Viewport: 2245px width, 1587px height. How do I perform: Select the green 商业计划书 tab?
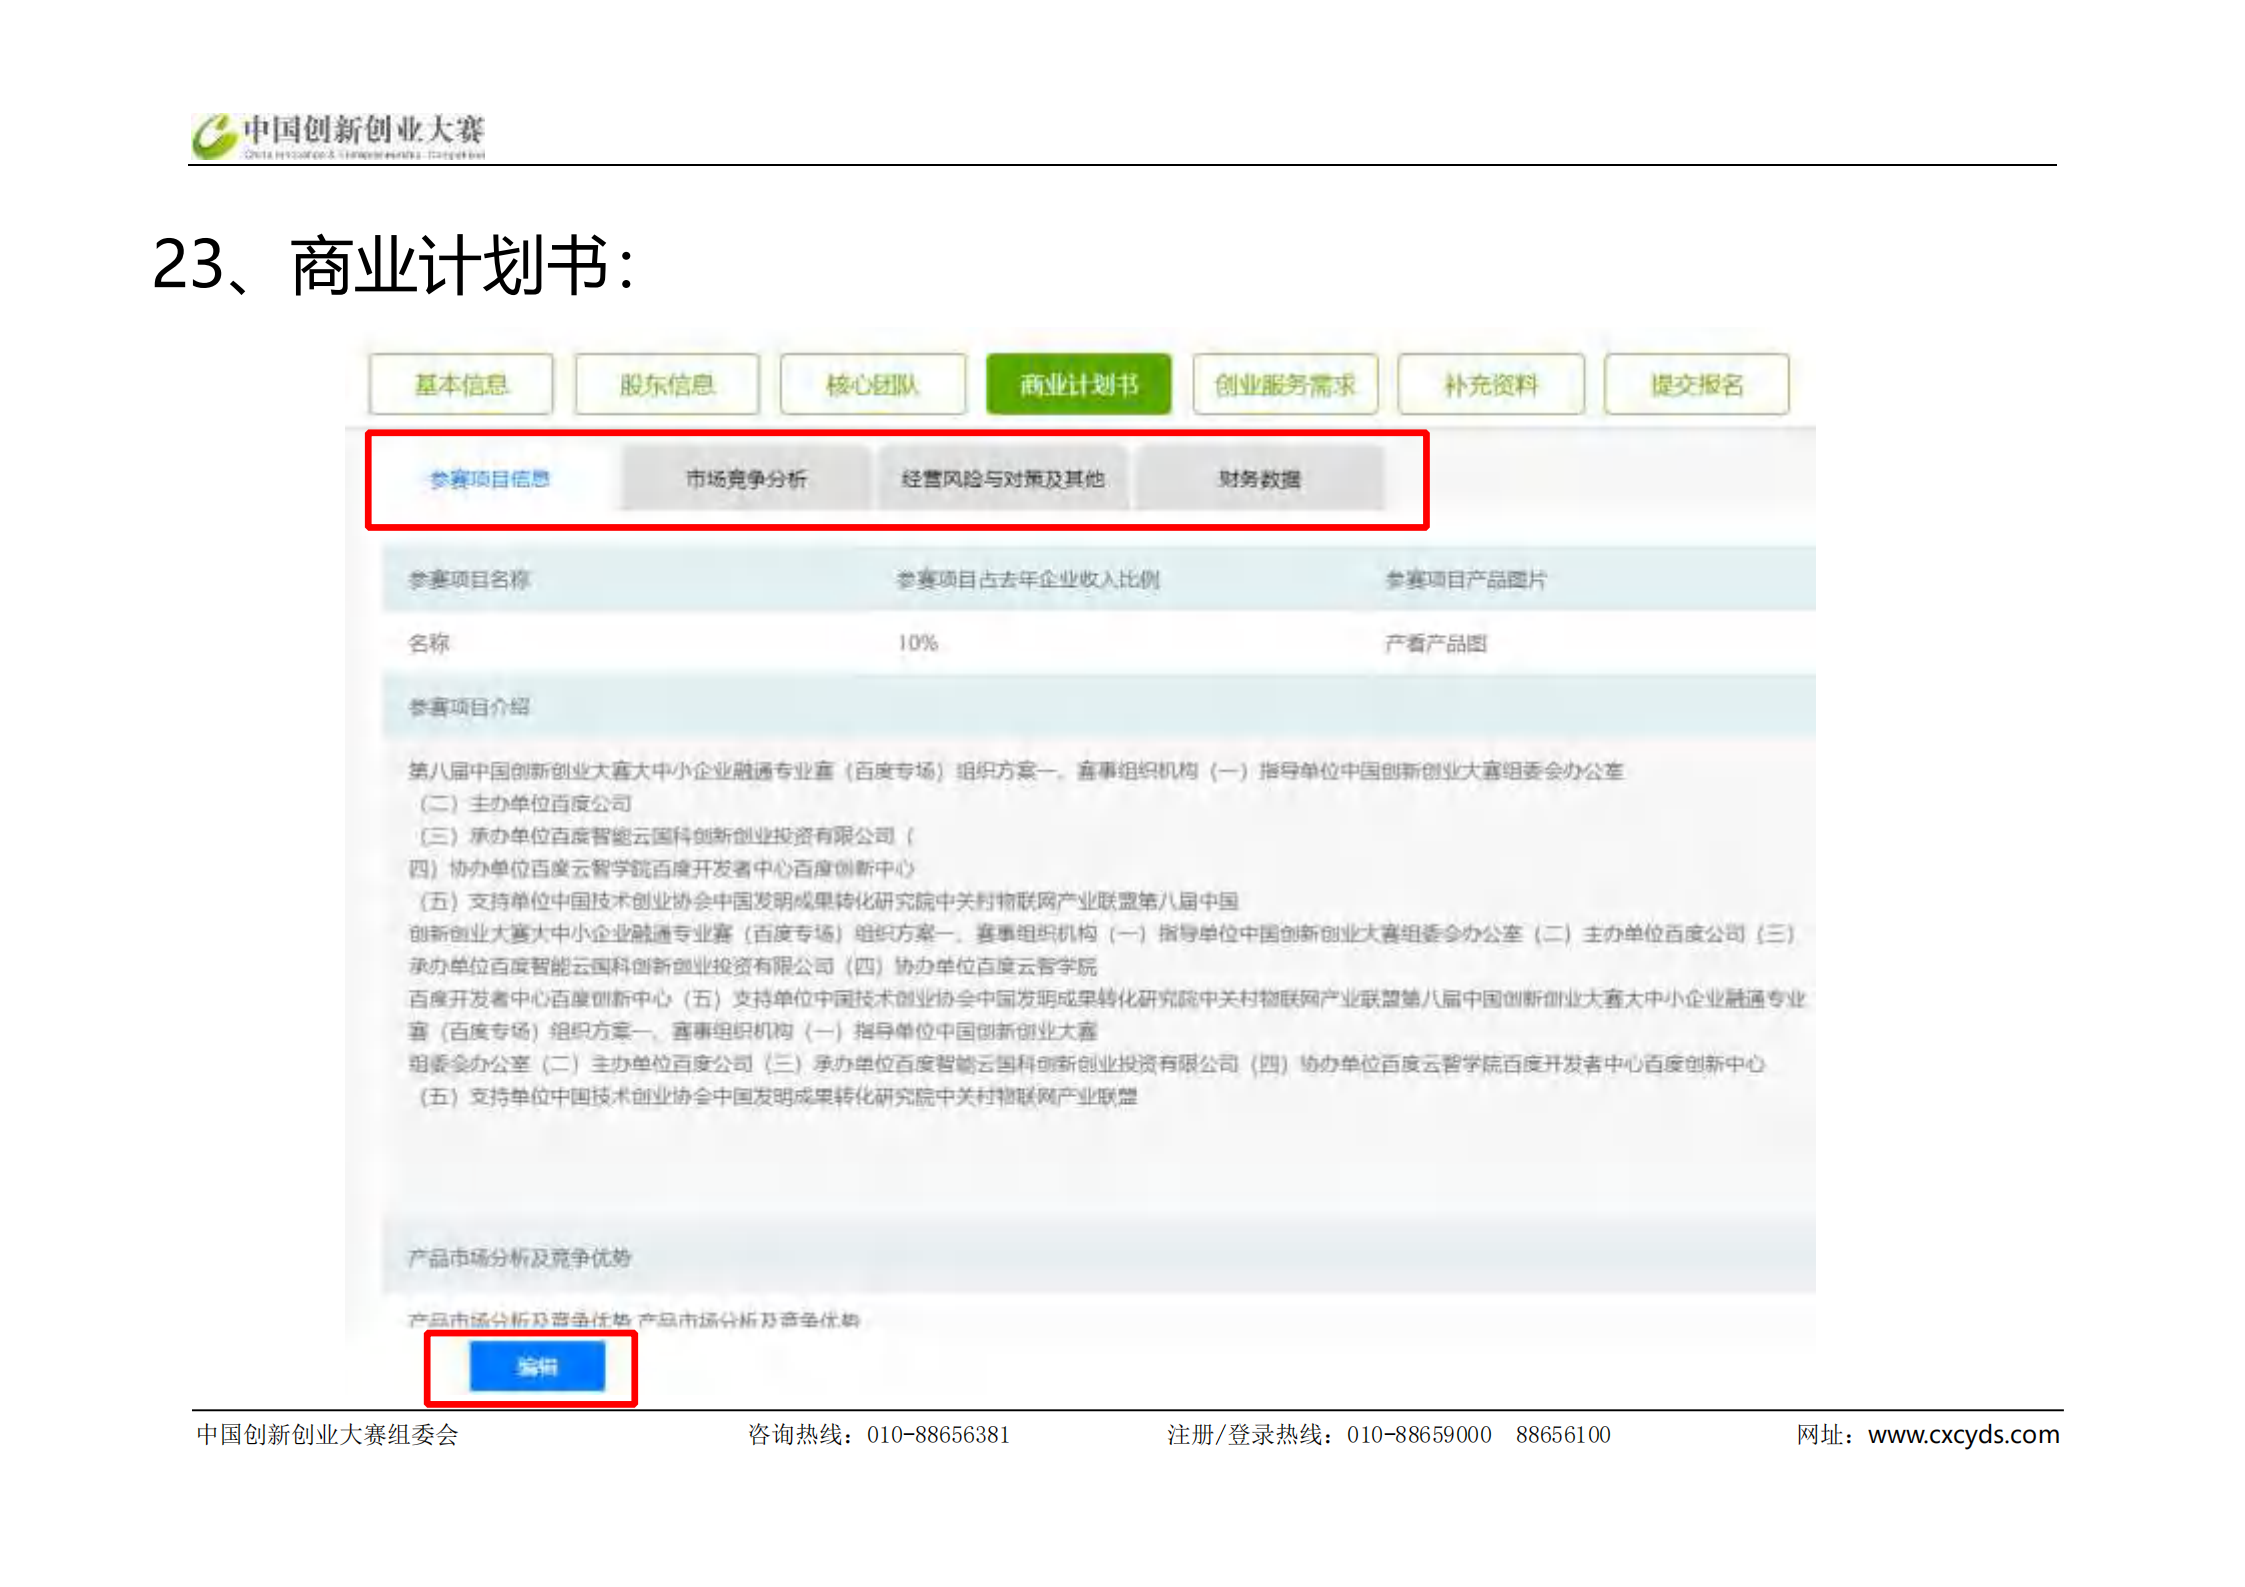pyautogui.click(x=1078, y=385)
